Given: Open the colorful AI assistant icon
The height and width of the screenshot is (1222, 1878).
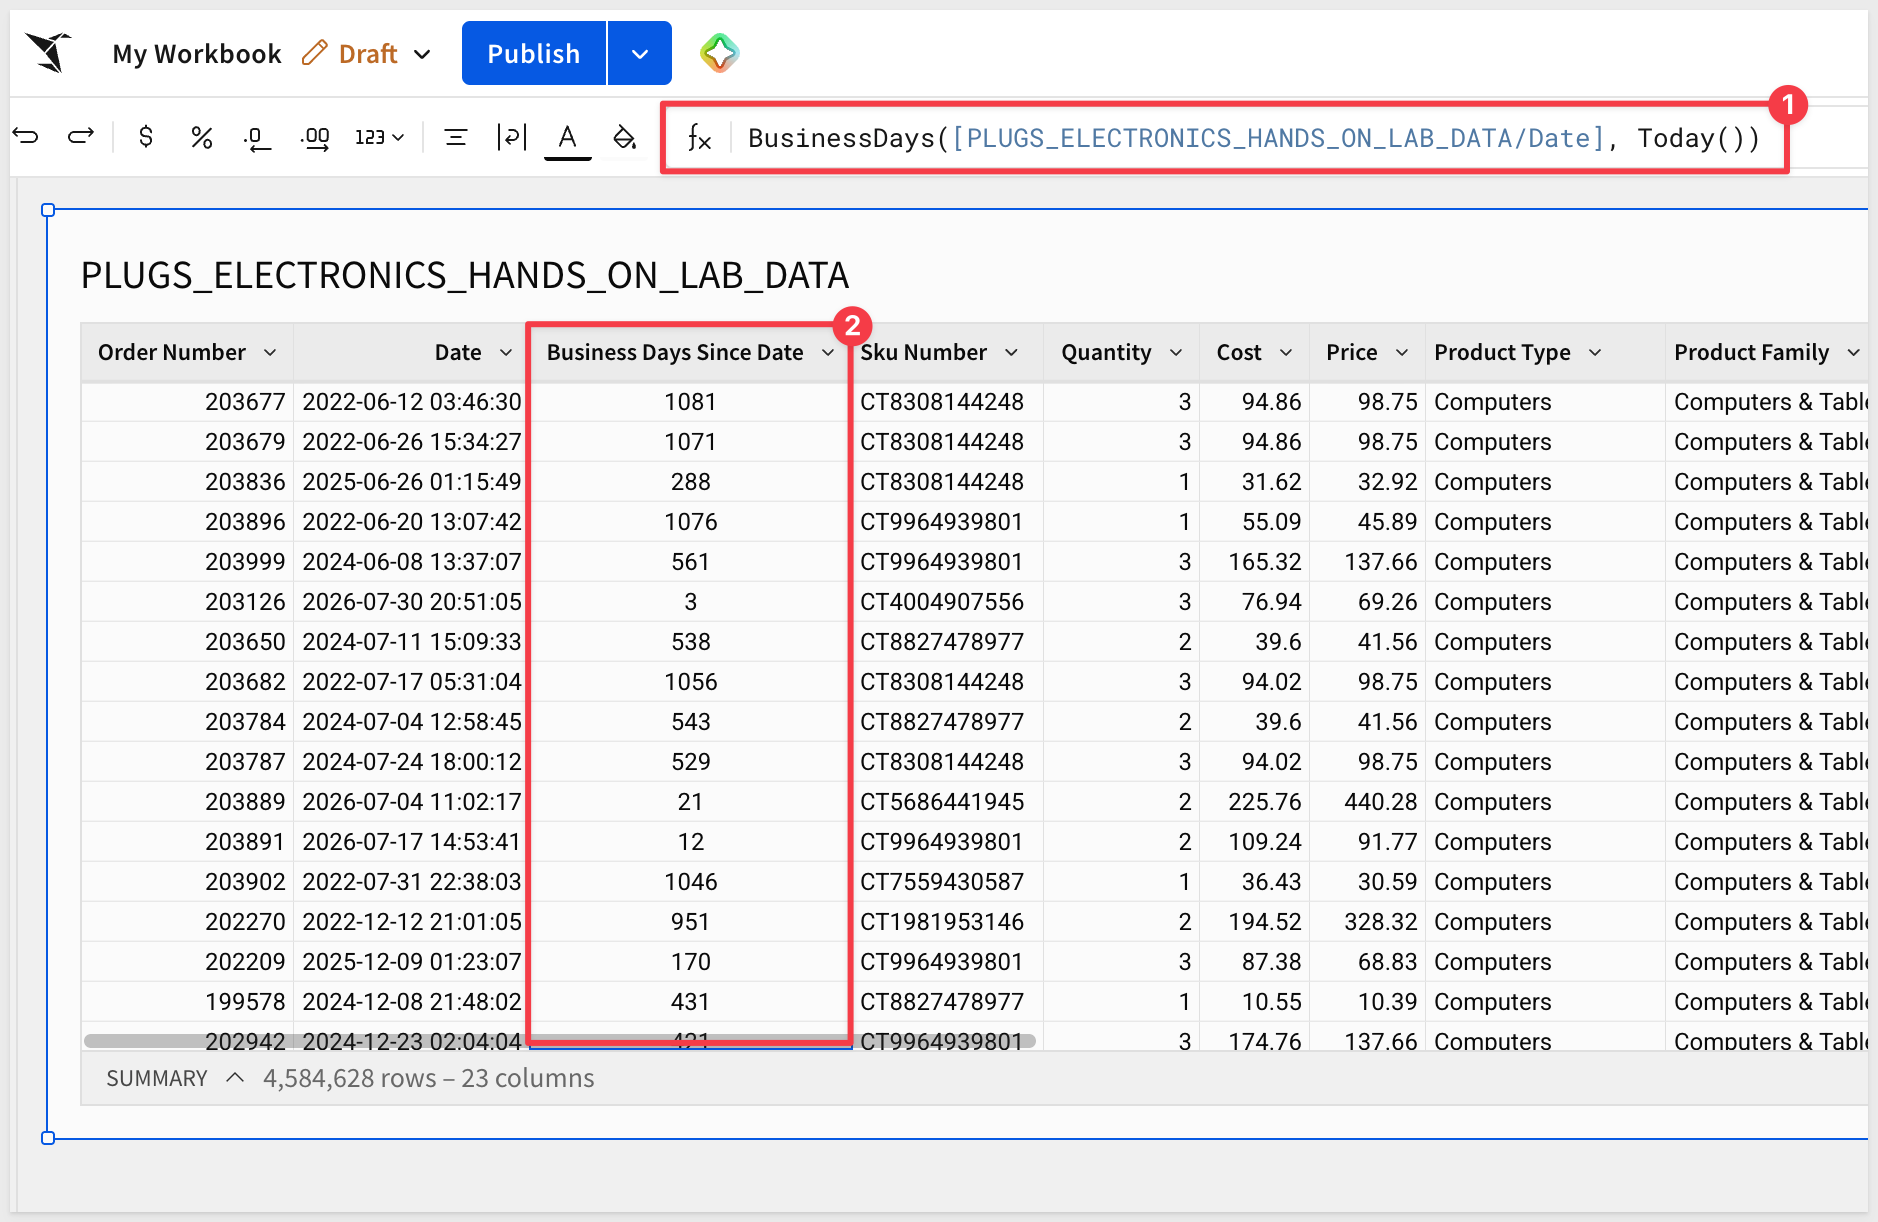Looking at the screenshot, I should tap(719, 53).
